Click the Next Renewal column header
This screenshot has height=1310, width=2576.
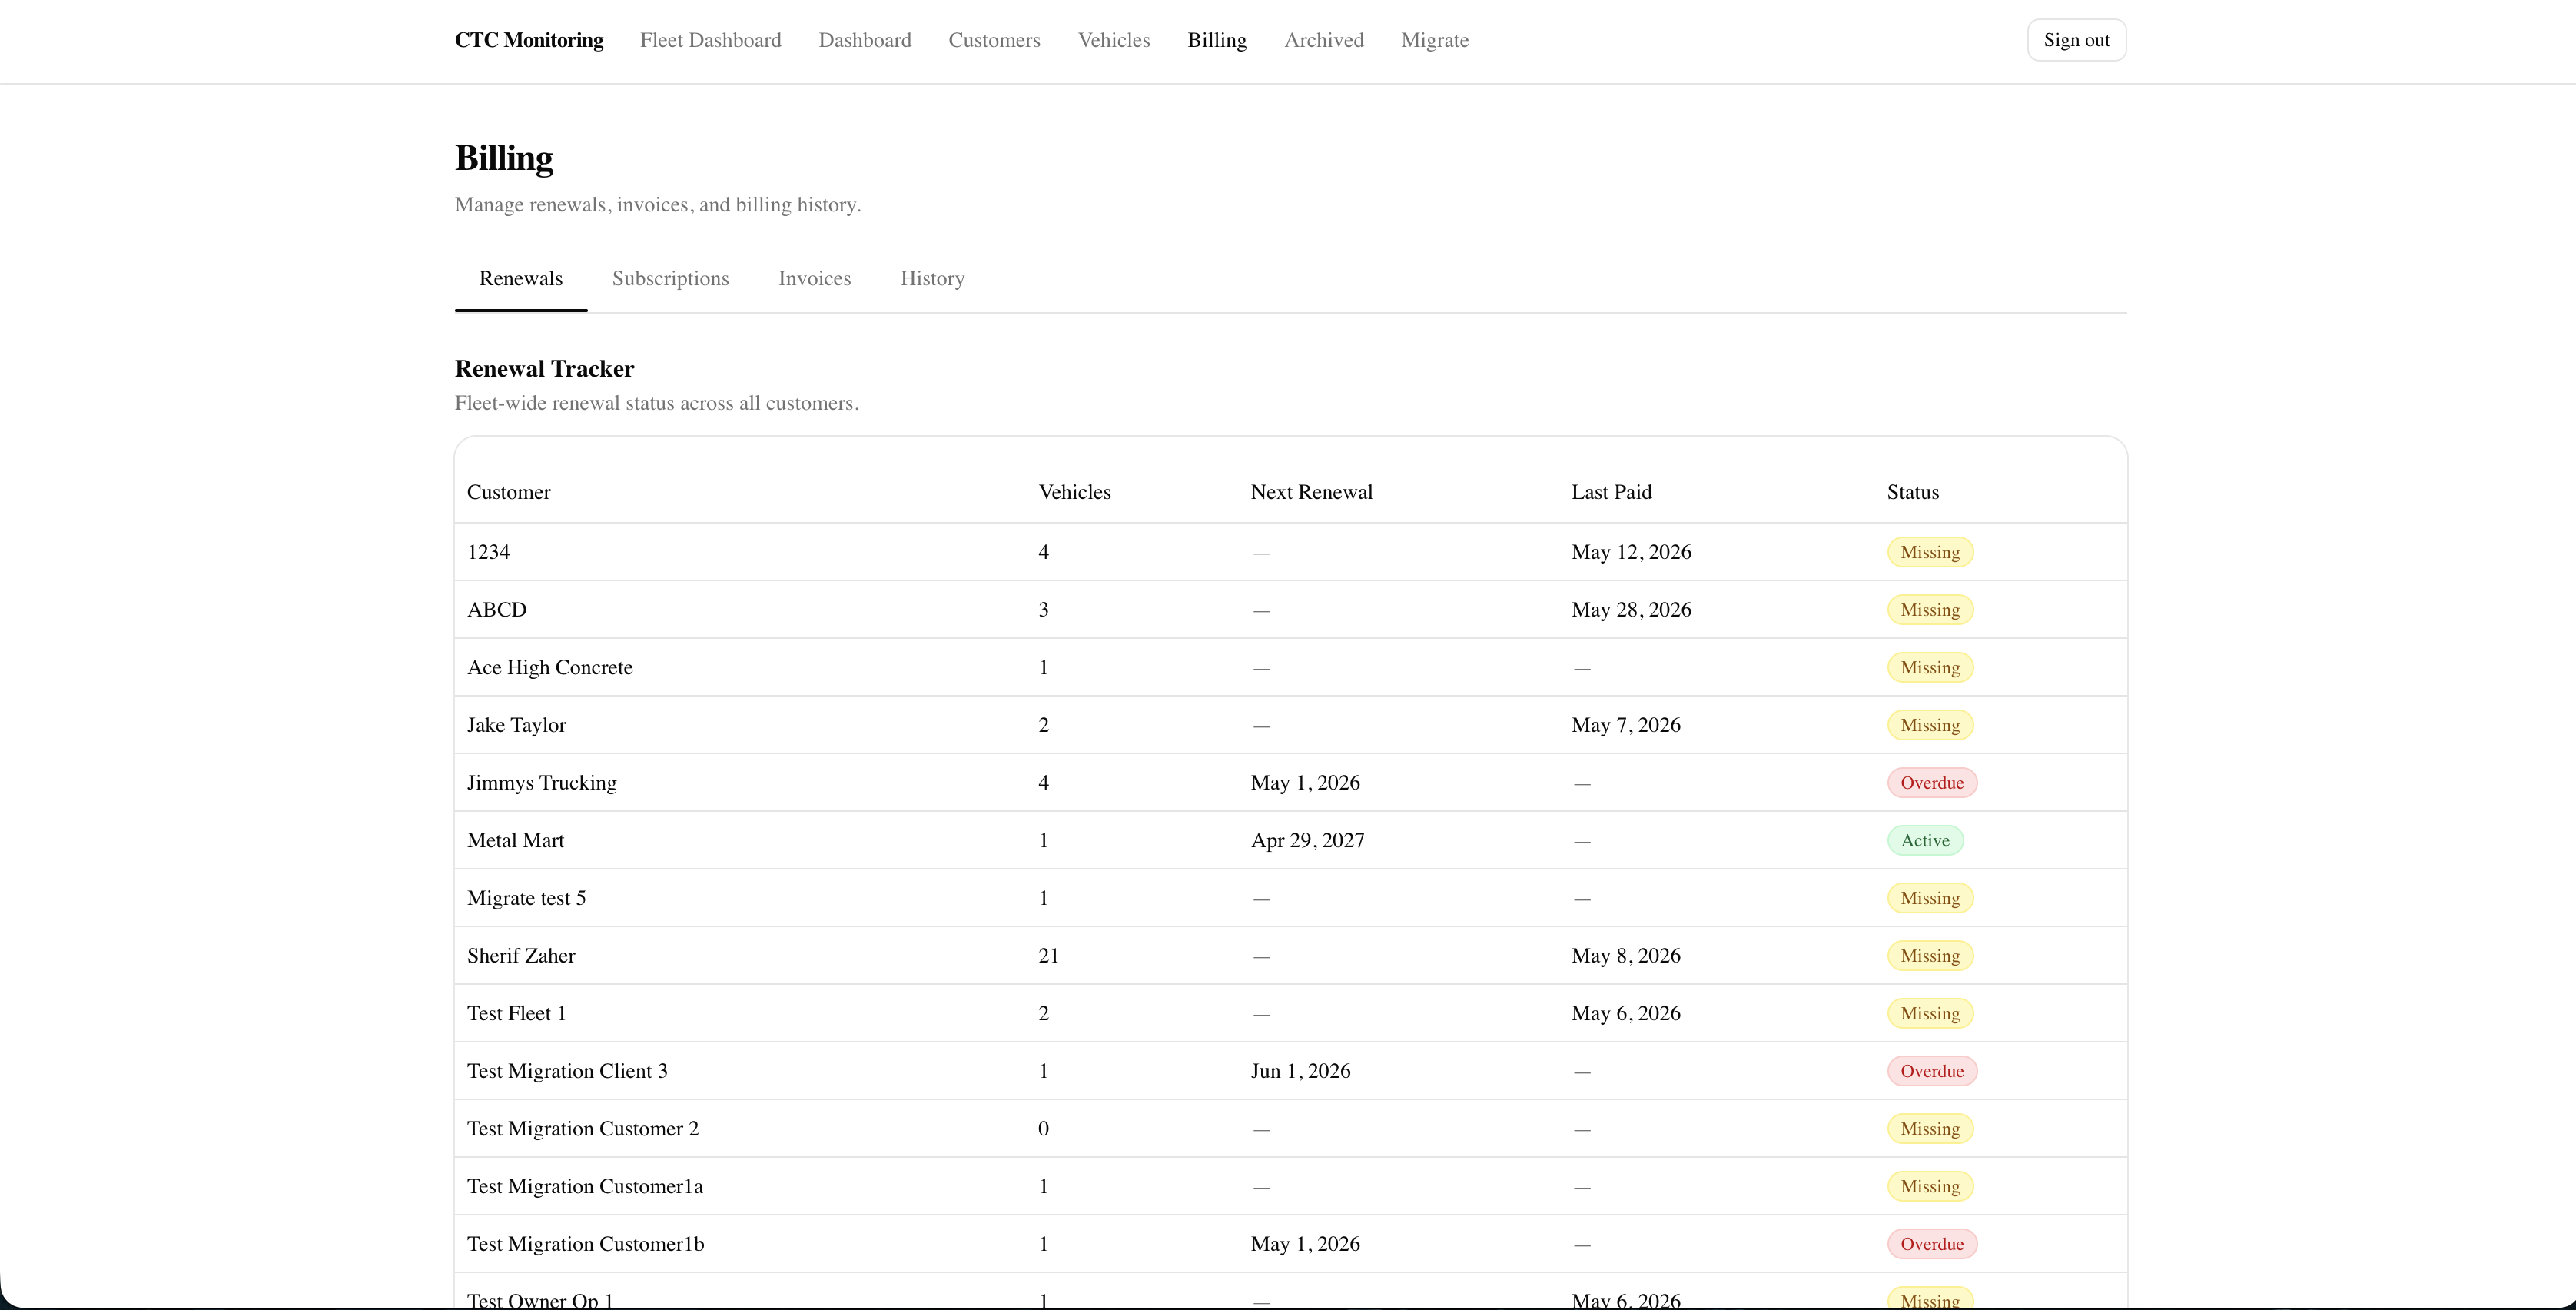pyautogui.click(x=1311, y=492)
